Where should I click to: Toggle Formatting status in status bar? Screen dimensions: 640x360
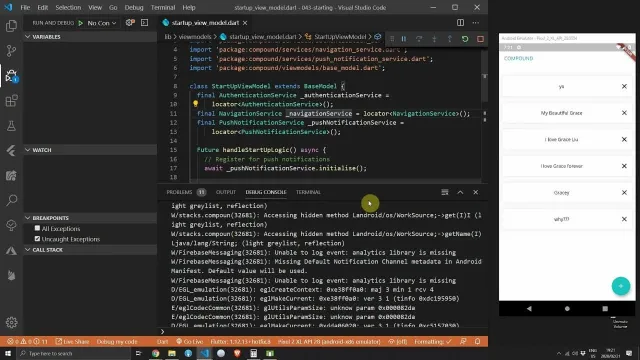(x=433, y=342)
